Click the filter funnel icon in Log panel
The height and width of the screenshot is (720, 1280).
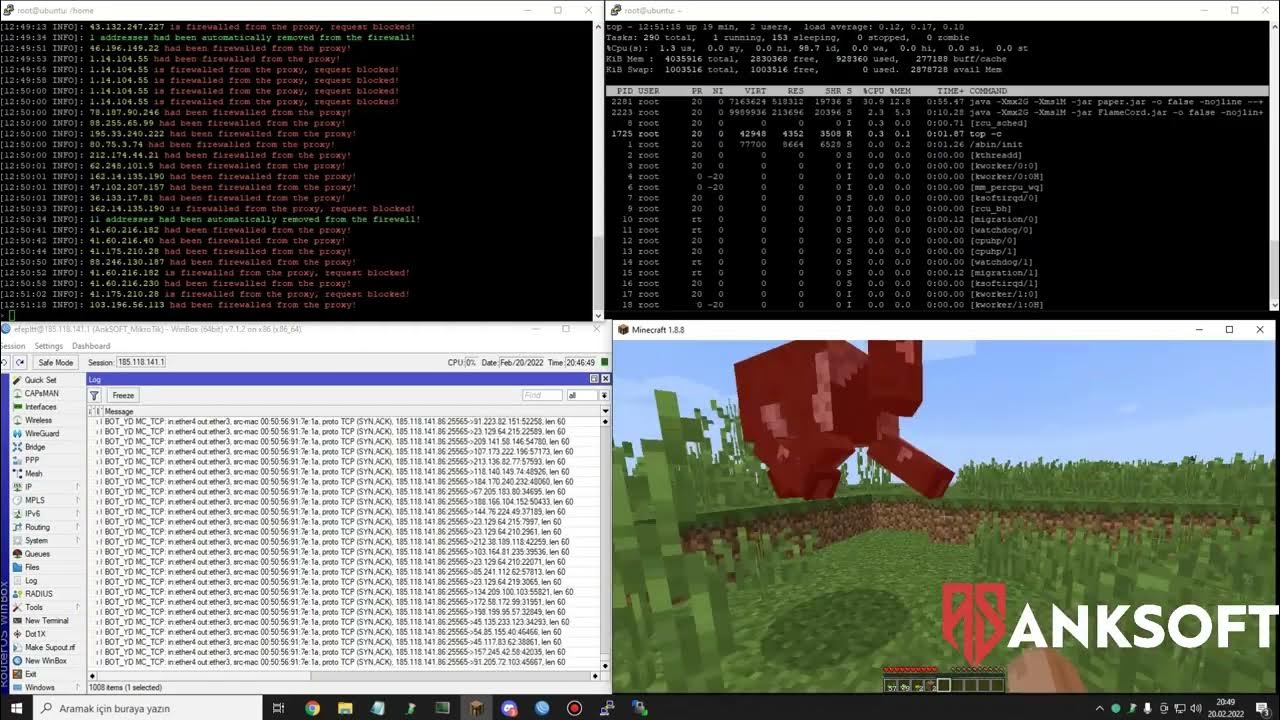[x=95, y=396]
